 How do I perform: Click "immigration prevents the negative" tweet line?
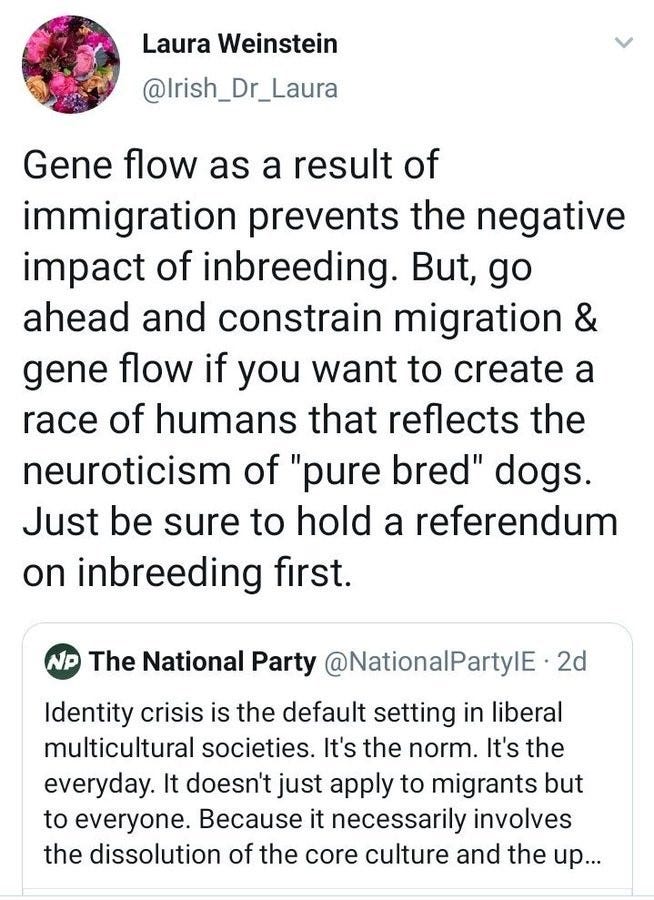(x=324, y=218)
